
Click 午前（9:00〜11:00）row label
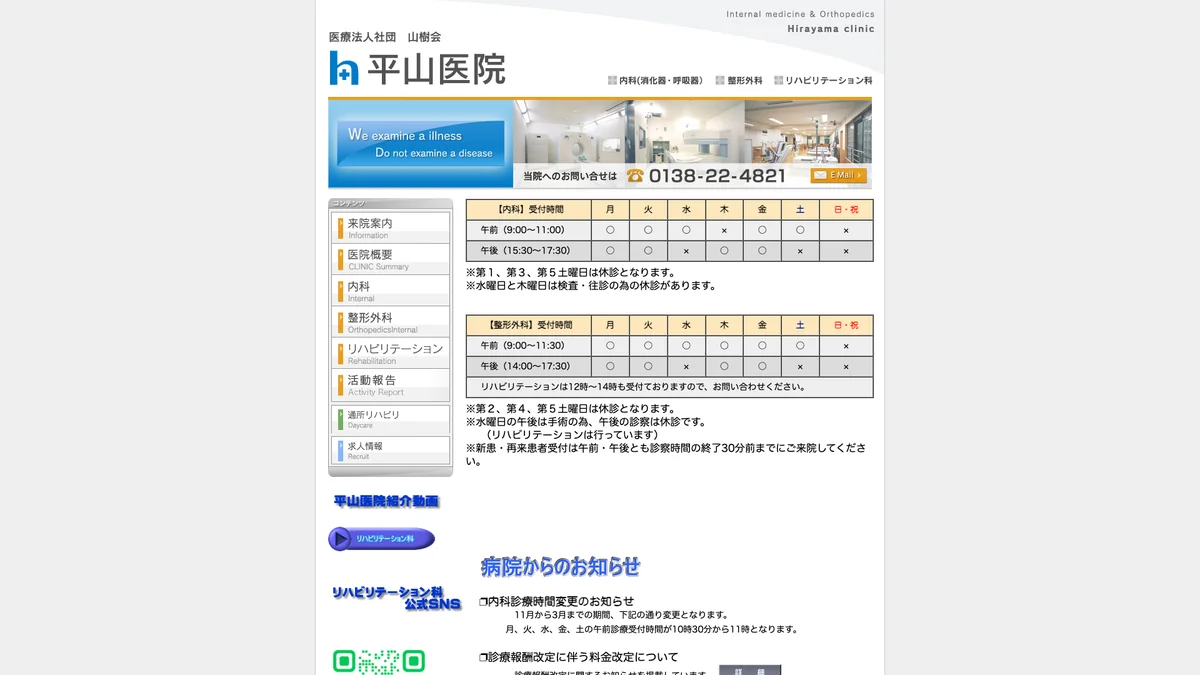[x=529, y=230]
